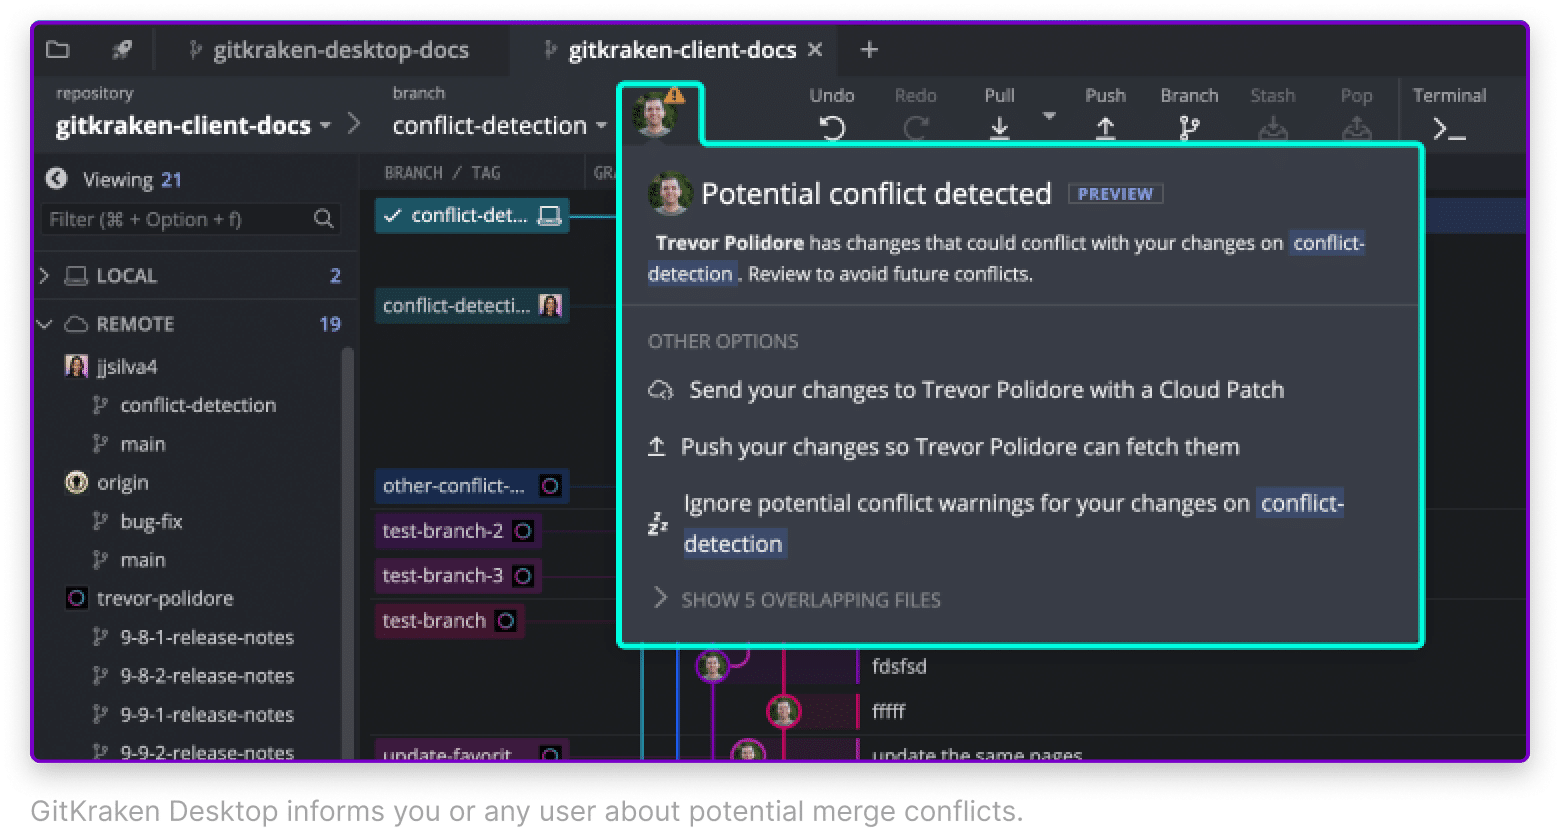Click the Pull icon
This screenshot has height=831, width=1560.
coord(999,128)
